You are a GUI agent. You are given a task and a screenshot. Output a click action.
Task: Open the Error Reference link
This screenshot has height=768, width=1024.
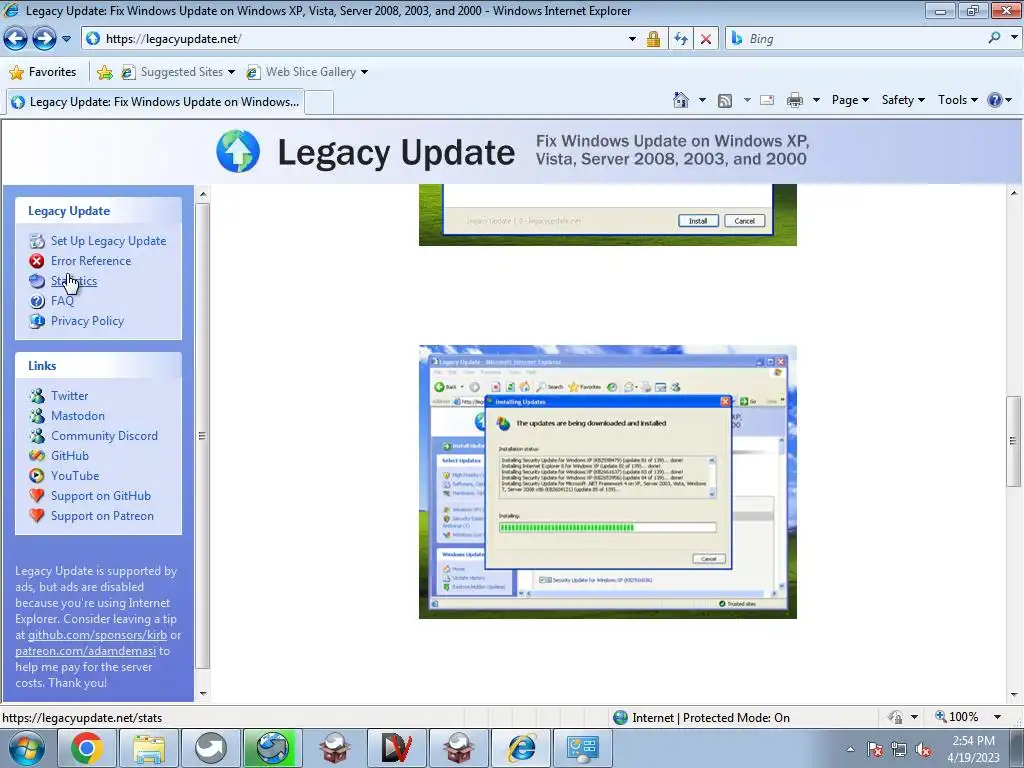[x=91, y=261]
